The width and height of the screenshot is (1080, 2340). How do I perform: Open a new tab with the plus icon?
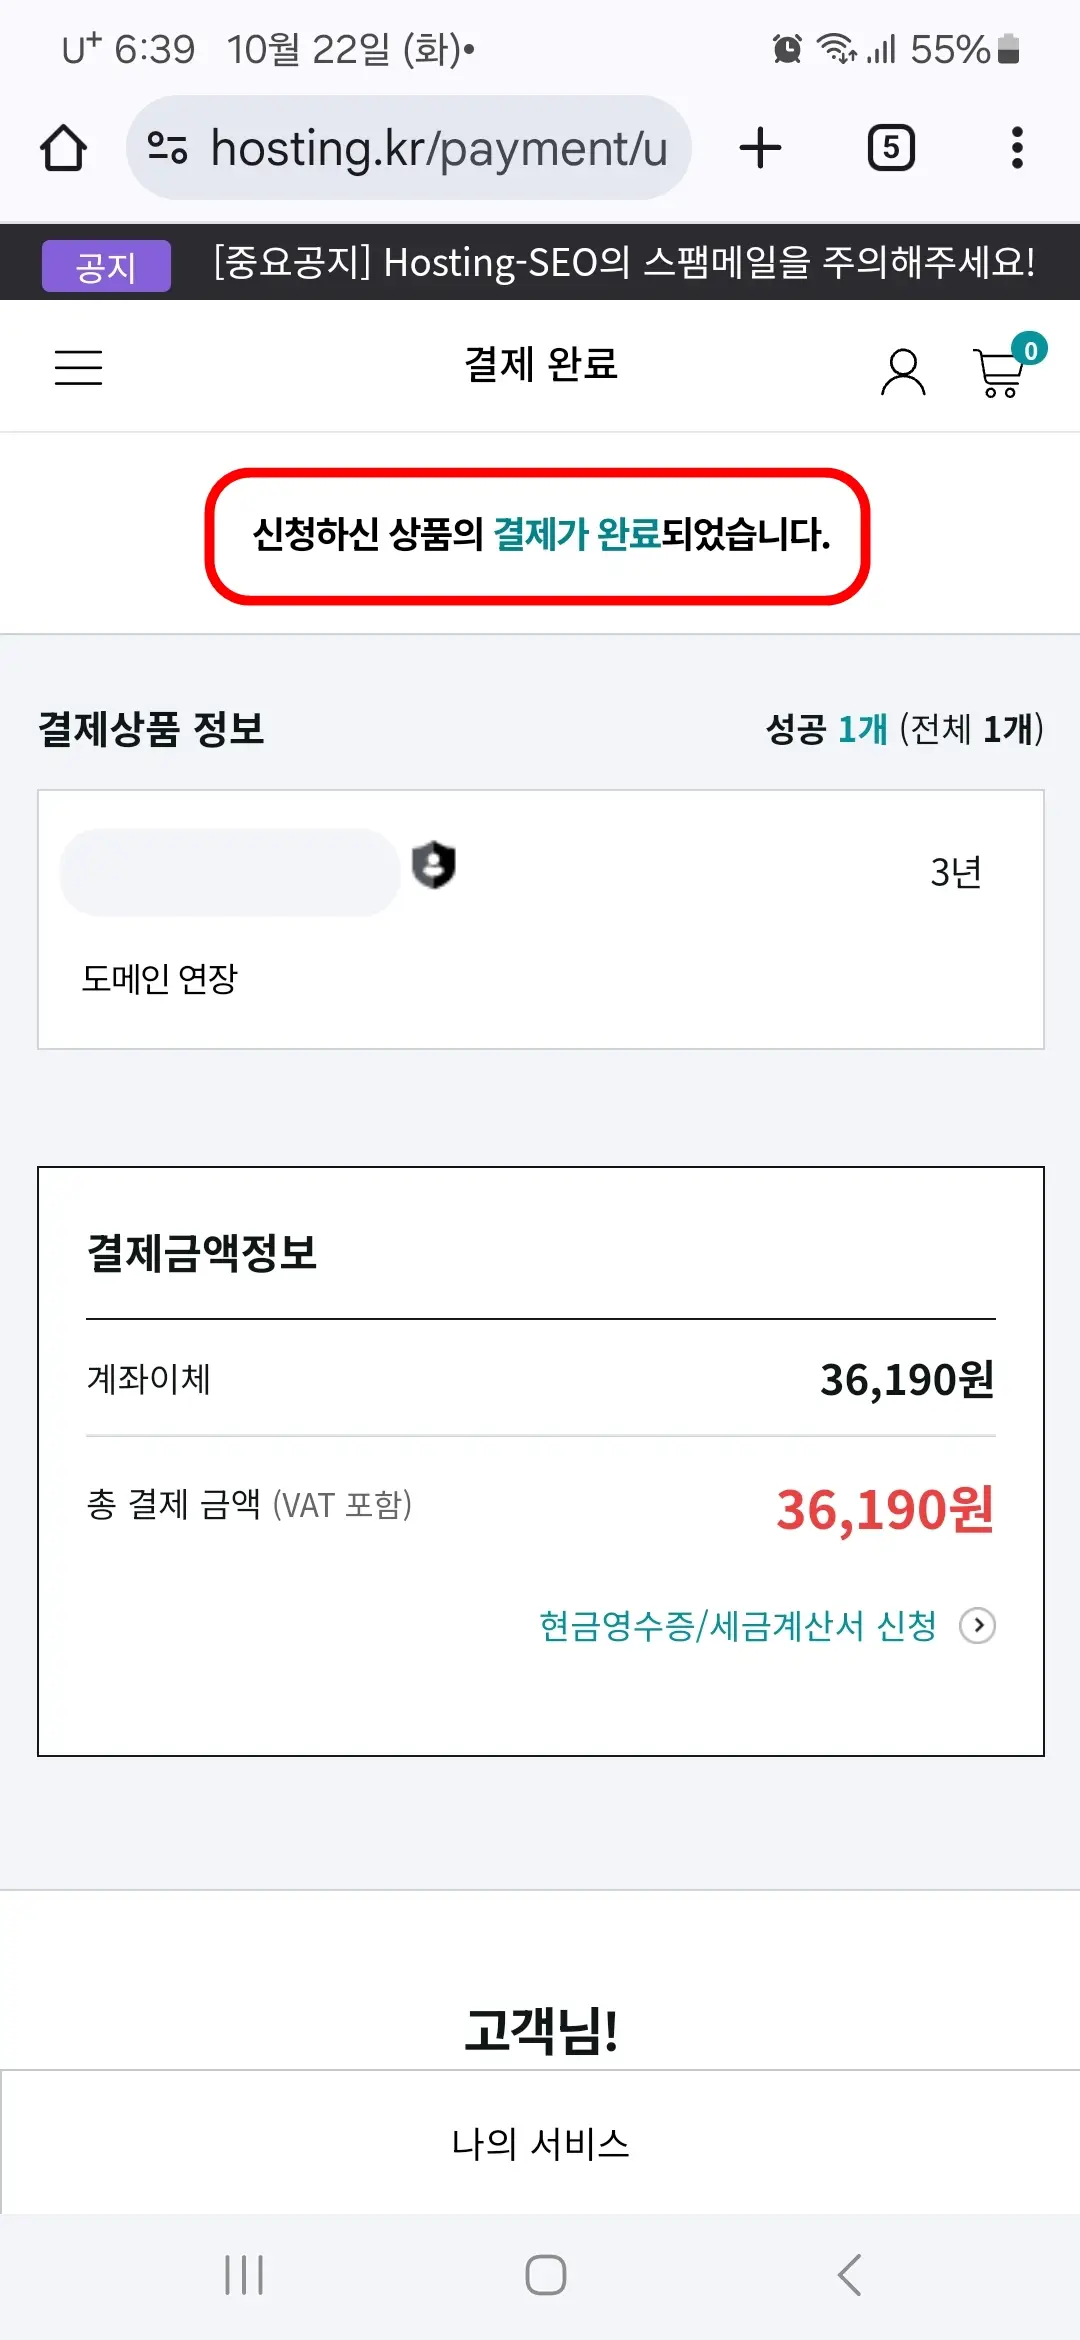point(760,147)
